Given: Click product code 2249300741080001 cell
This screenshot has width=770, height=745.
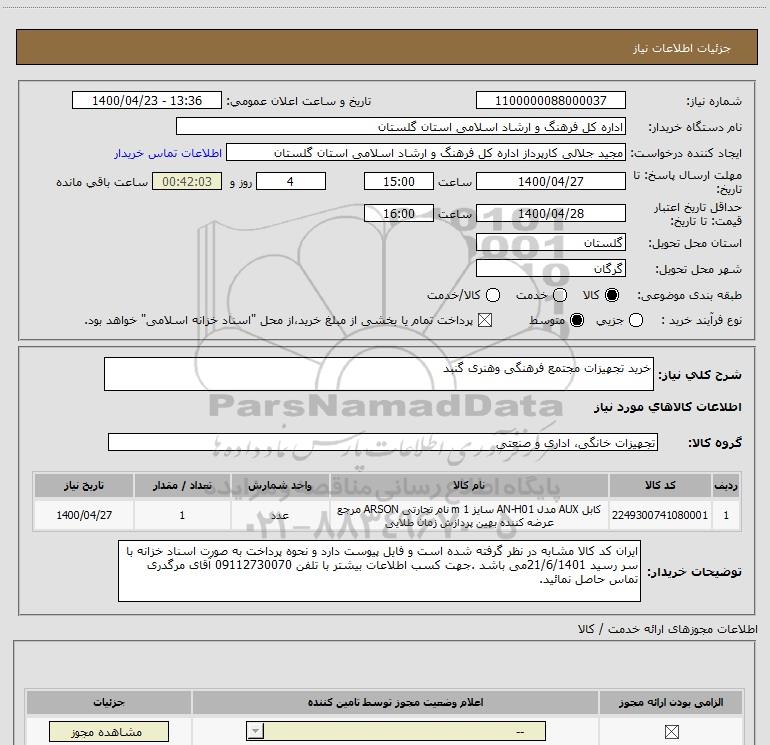Looking at the screenshot, I should click(660, 515).
